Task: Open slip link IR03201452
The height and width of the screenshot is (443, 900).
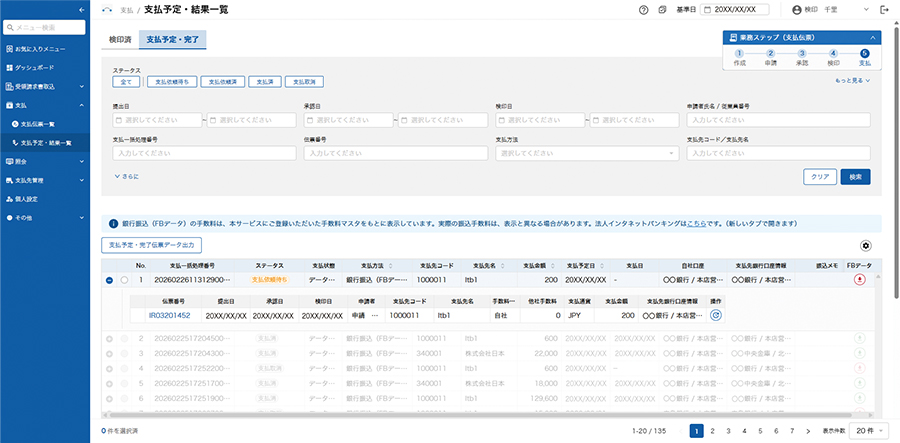Action: click(x=169, y=315)
